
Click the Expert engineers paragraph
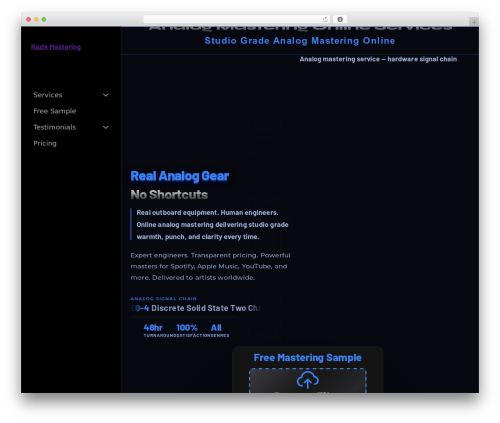point(210,266)
